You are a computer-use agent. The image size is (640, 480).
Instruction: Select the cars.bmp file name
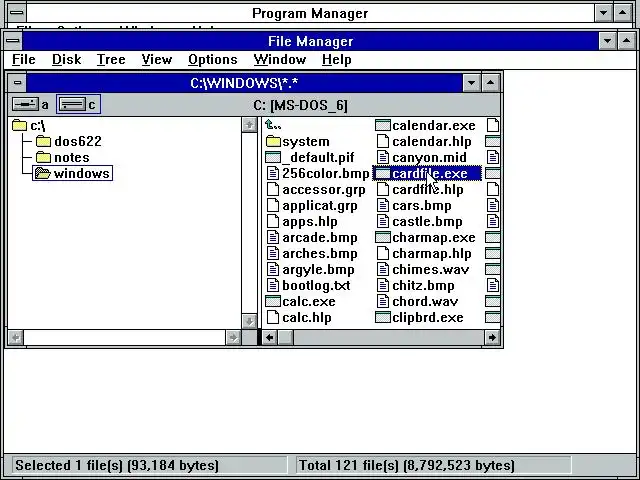coord(422,205)
